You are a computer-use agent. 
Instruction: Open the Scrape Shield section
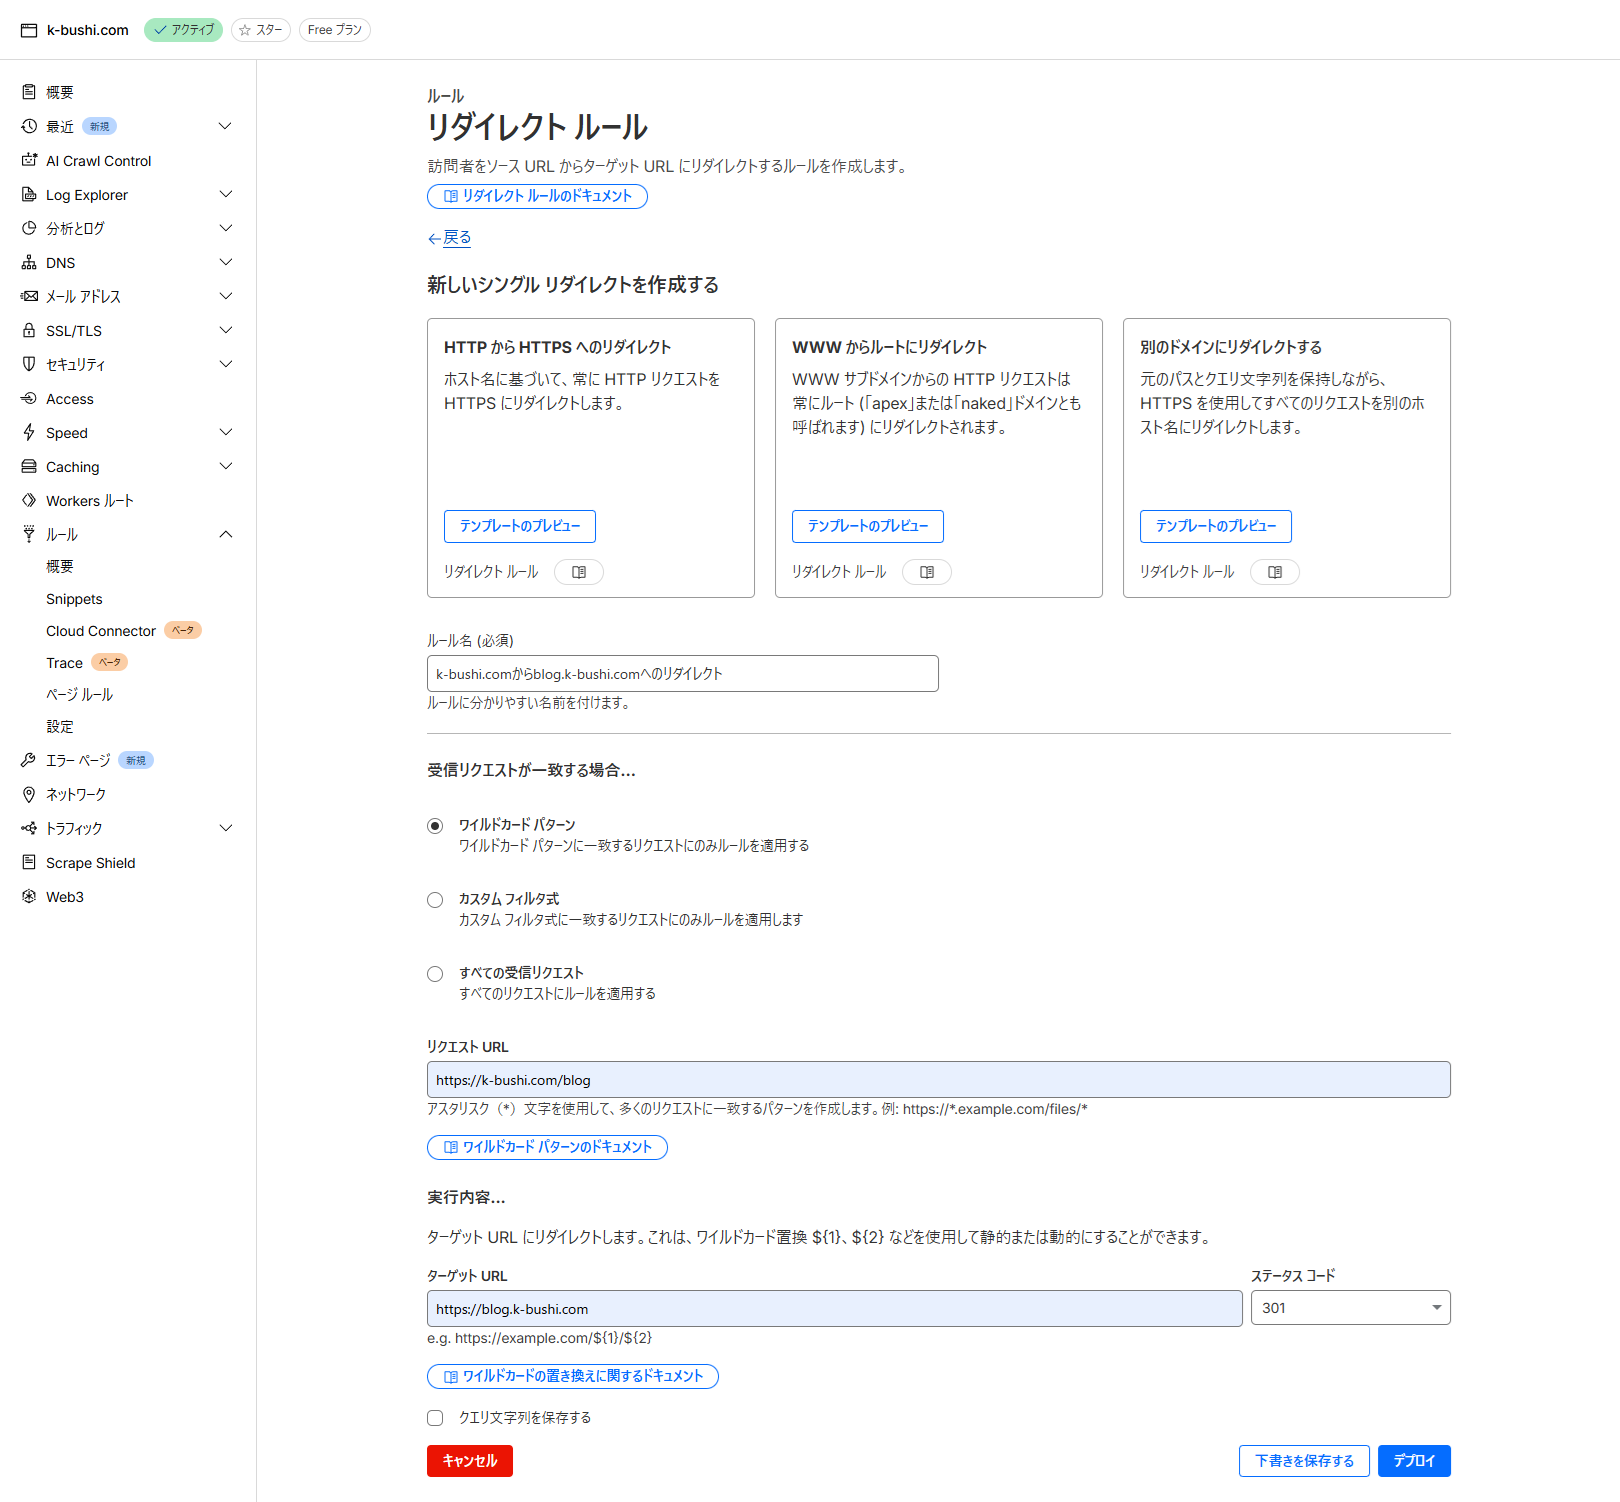click(x=91, y=862)
